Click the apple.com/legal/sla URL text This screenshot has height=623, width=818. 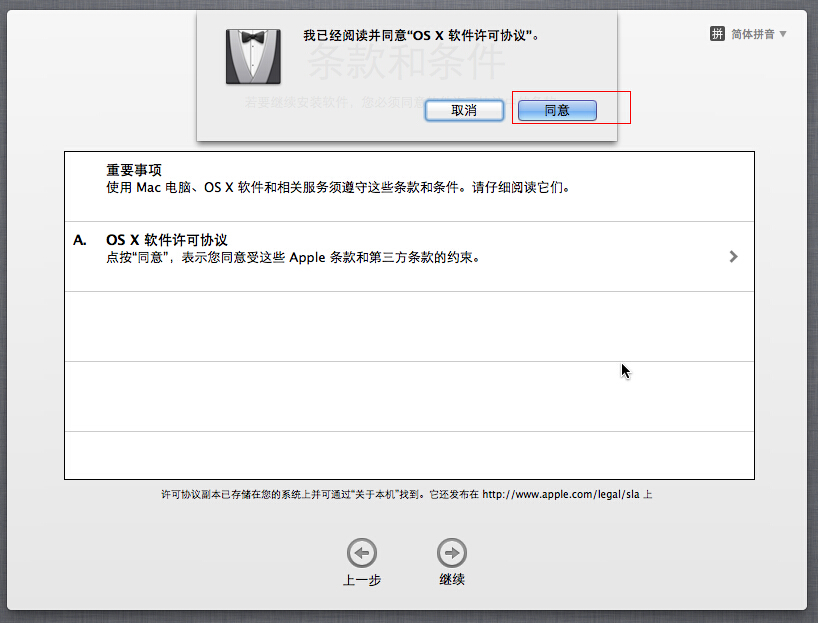point(560,494)
